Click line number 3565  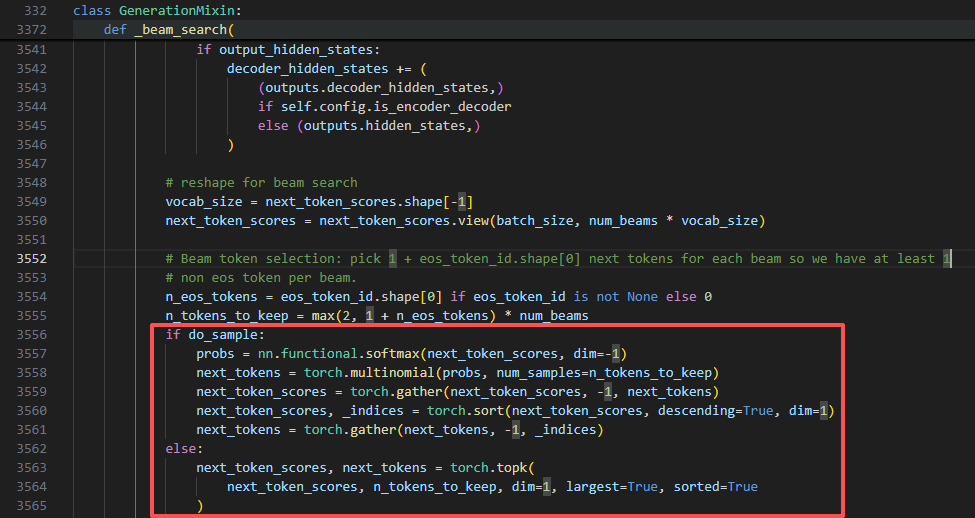(31, 505)
